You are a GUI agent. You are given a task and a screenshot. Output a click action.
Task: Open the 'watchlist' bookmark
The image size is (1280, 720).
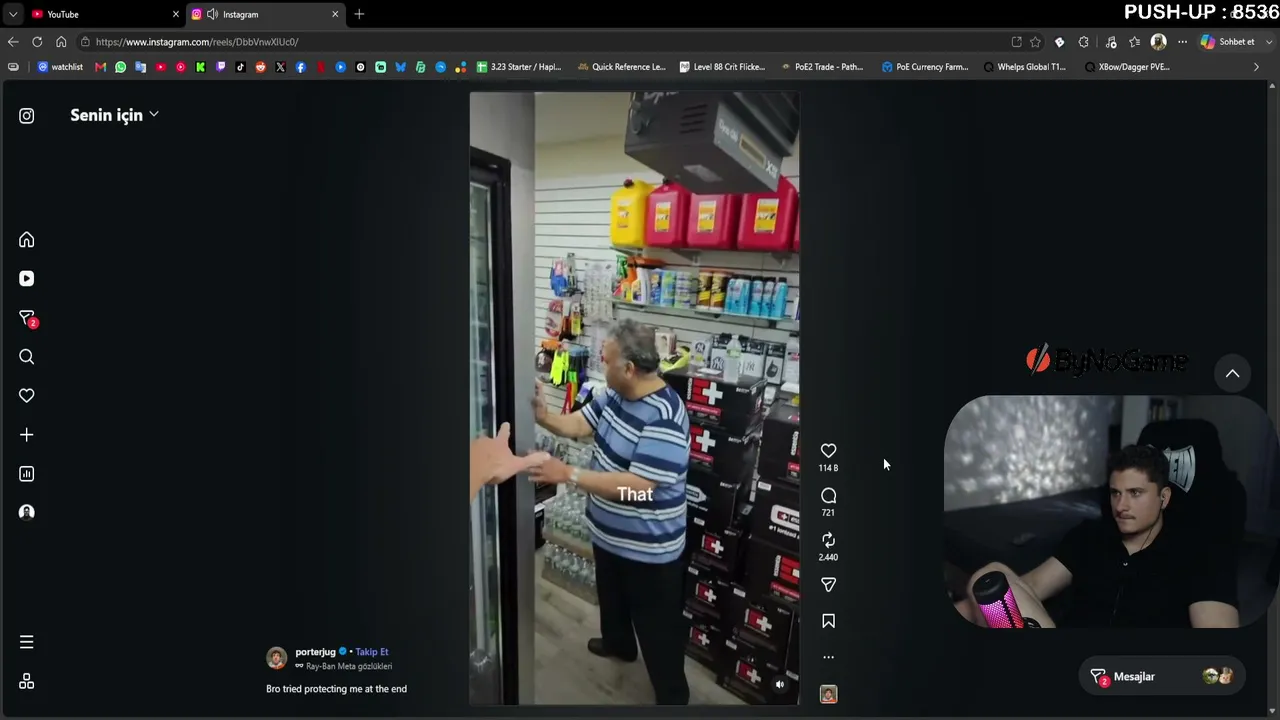coord(60,67)
